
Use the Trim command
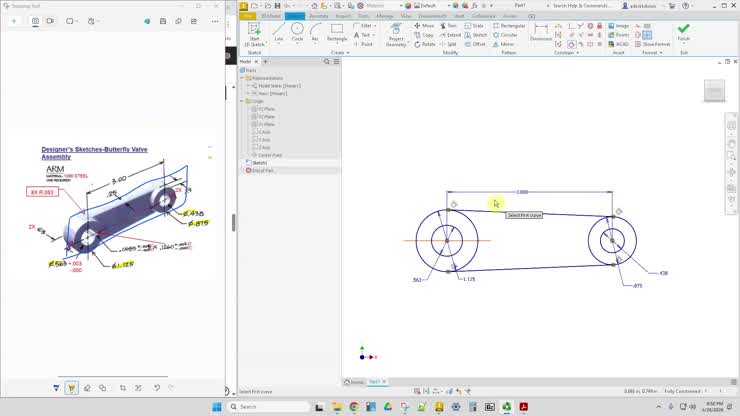[x=448, y=26]
